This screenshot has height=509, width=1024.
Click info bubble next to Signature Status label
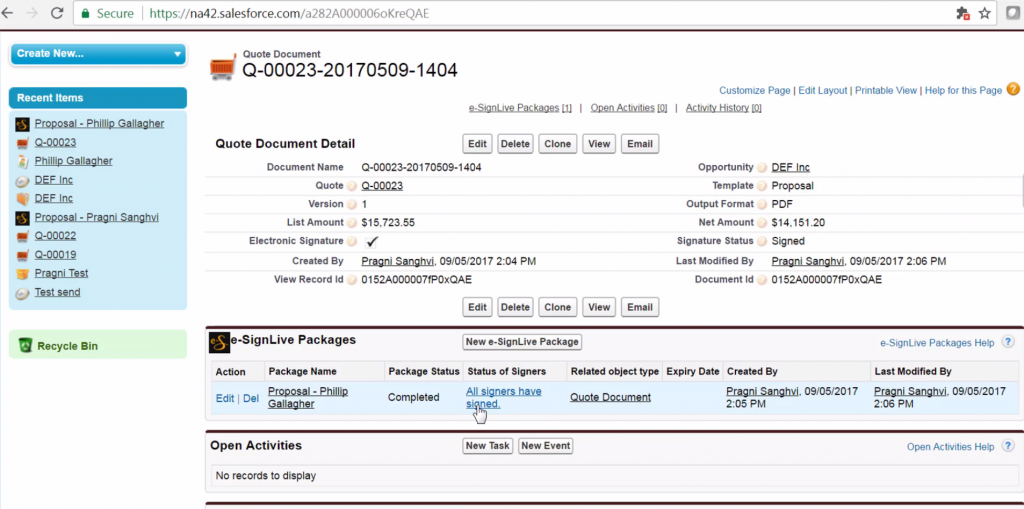click(x=762, y=241)
